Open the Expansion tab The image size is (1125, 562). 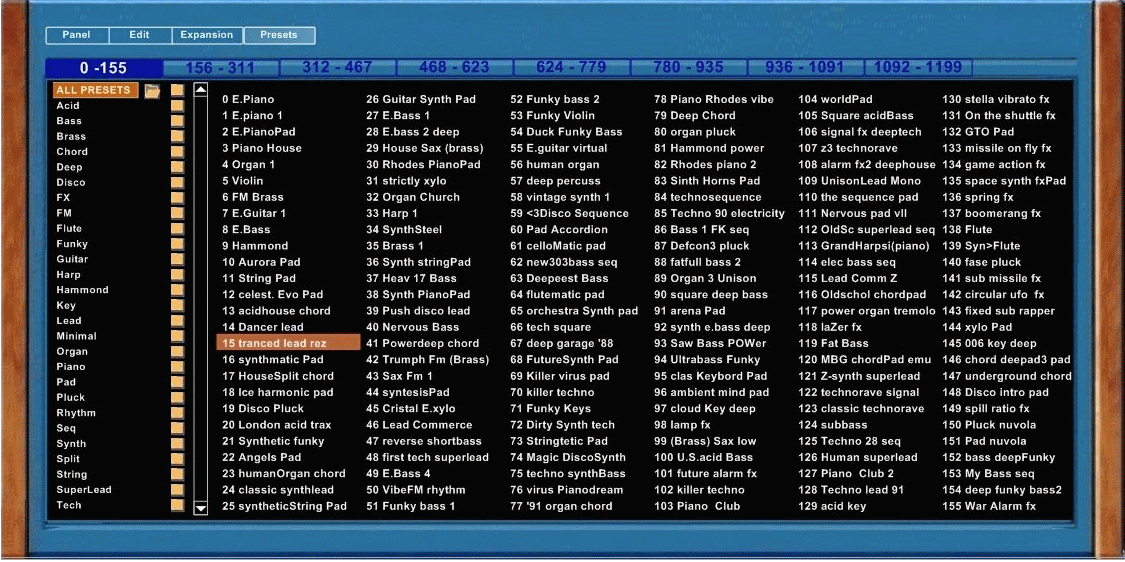[207, 35]
